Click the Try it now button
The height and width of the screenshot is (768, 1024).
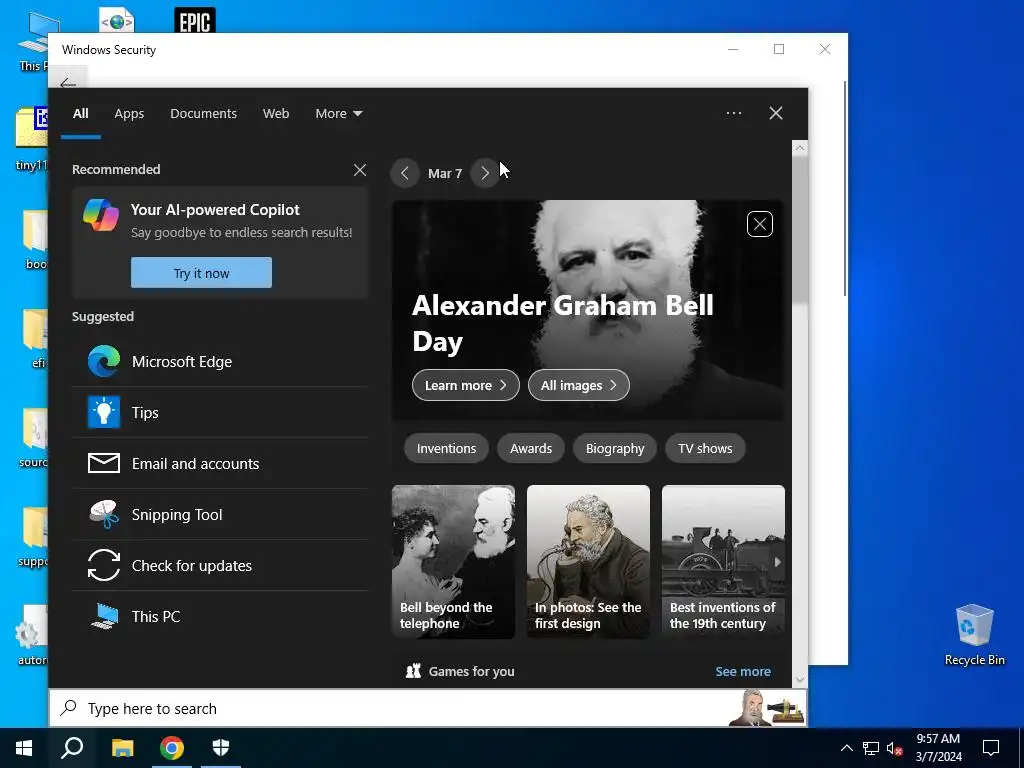point(201,272)
